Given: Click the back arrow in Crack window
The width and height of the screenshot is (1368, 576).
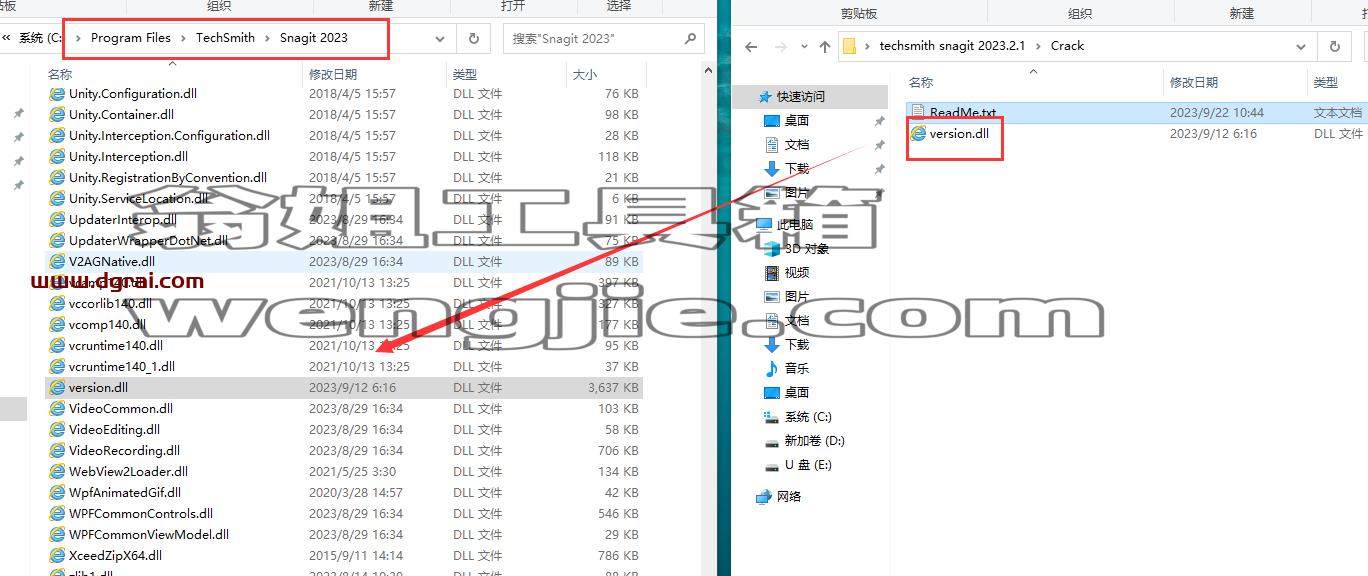Looking at the screenshot, I should tap(752, 46).
